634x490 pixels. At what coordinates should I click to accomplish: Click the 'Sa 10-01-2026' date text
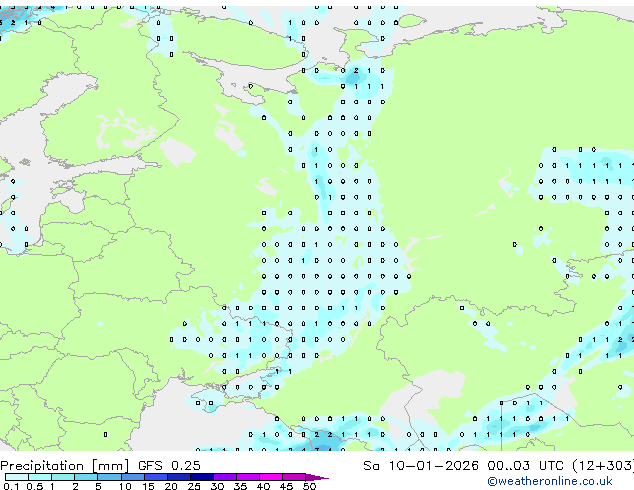tap(421, 466)
